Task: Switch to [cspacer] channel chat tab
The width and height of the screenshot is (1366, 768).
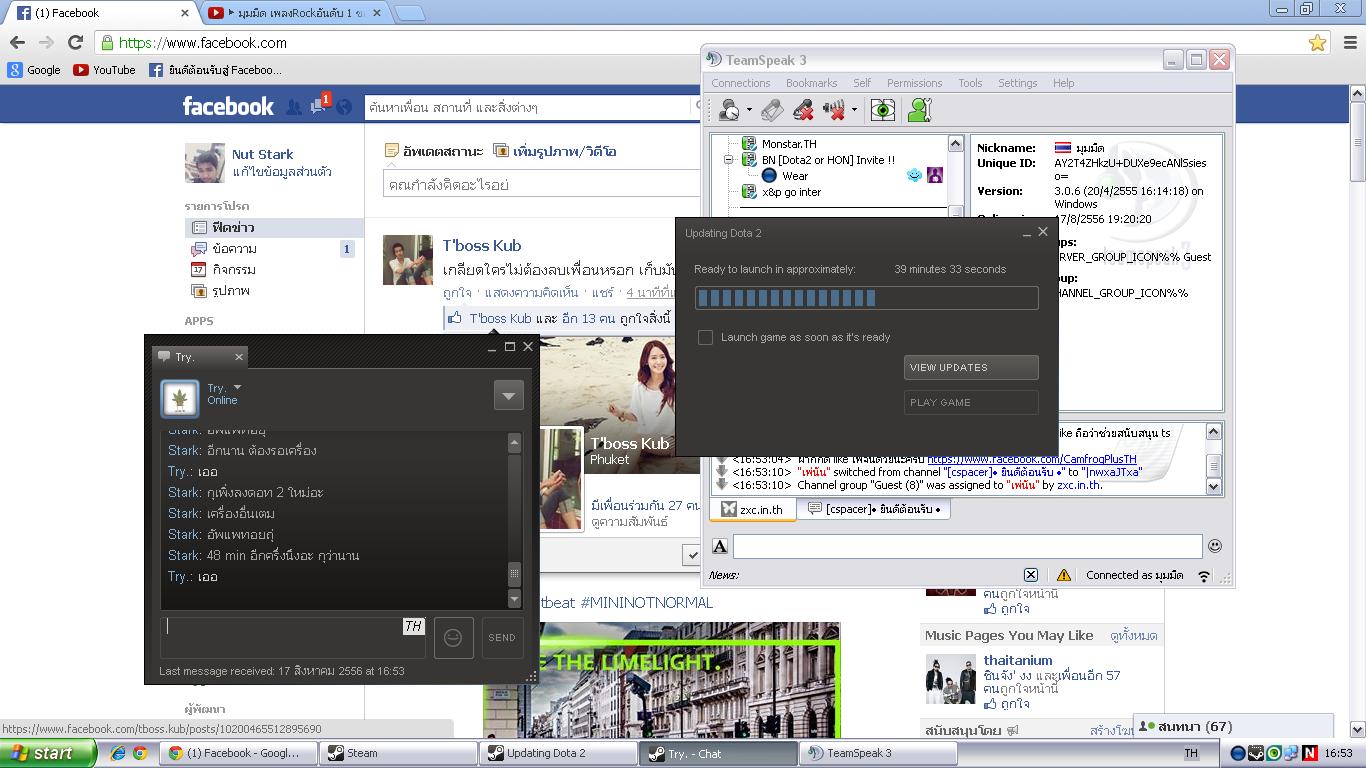Action: 874,509
